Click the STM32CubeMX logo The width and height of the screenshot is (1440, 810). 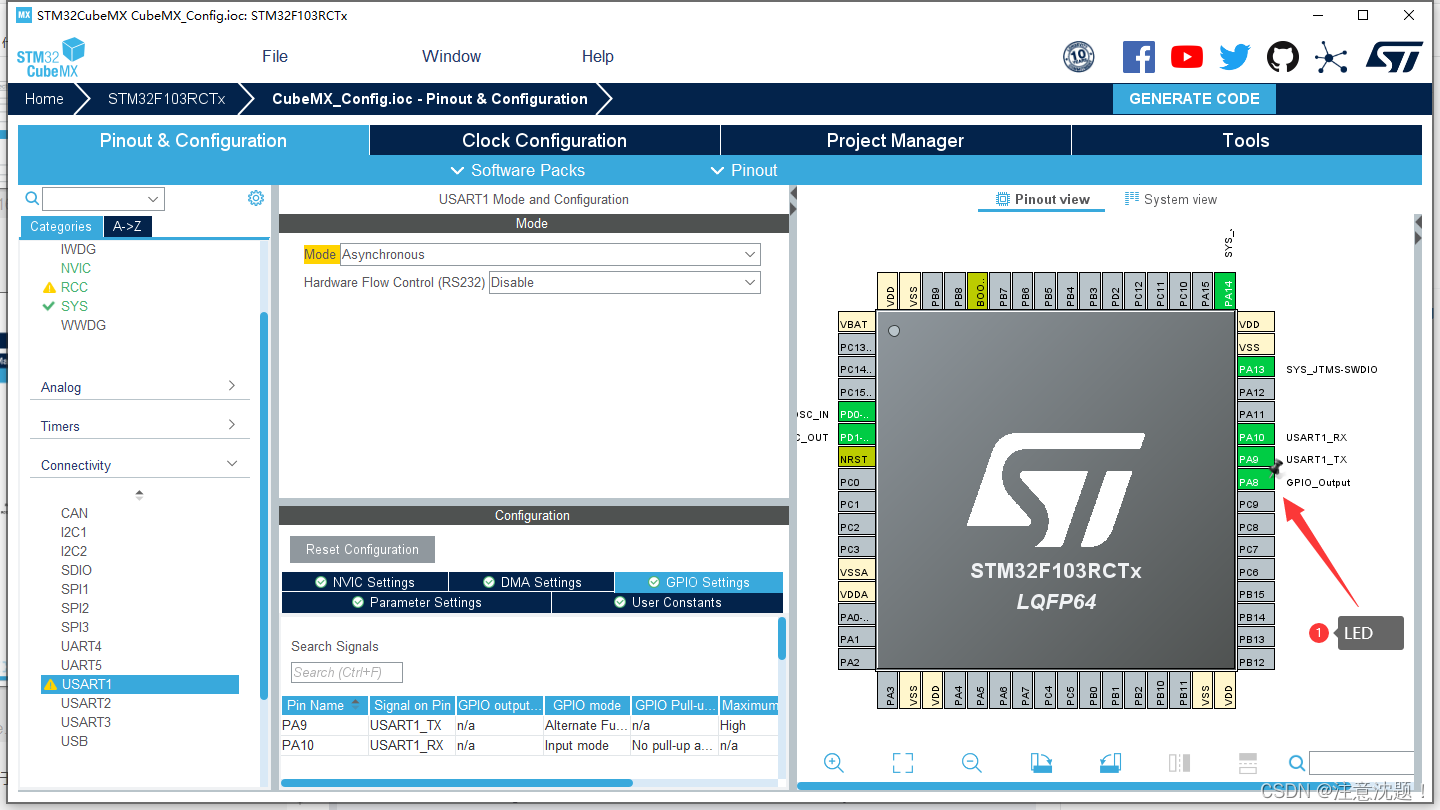[50, 57]
